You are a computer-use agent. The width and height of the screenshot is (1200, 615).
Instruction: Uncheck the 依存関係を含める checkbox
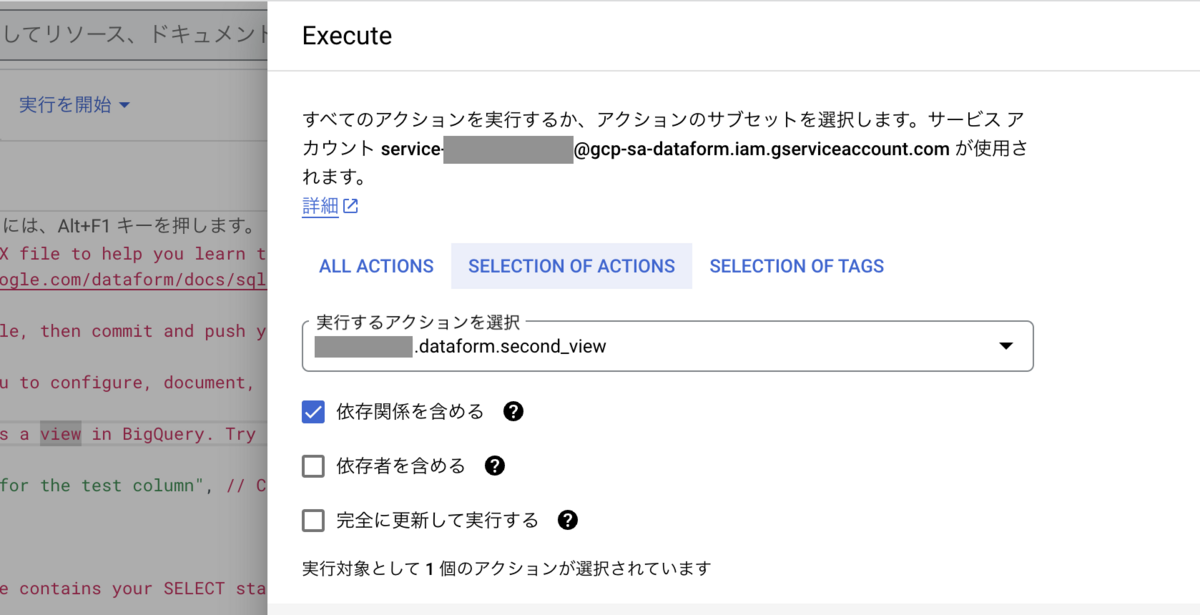coord(314,412)
